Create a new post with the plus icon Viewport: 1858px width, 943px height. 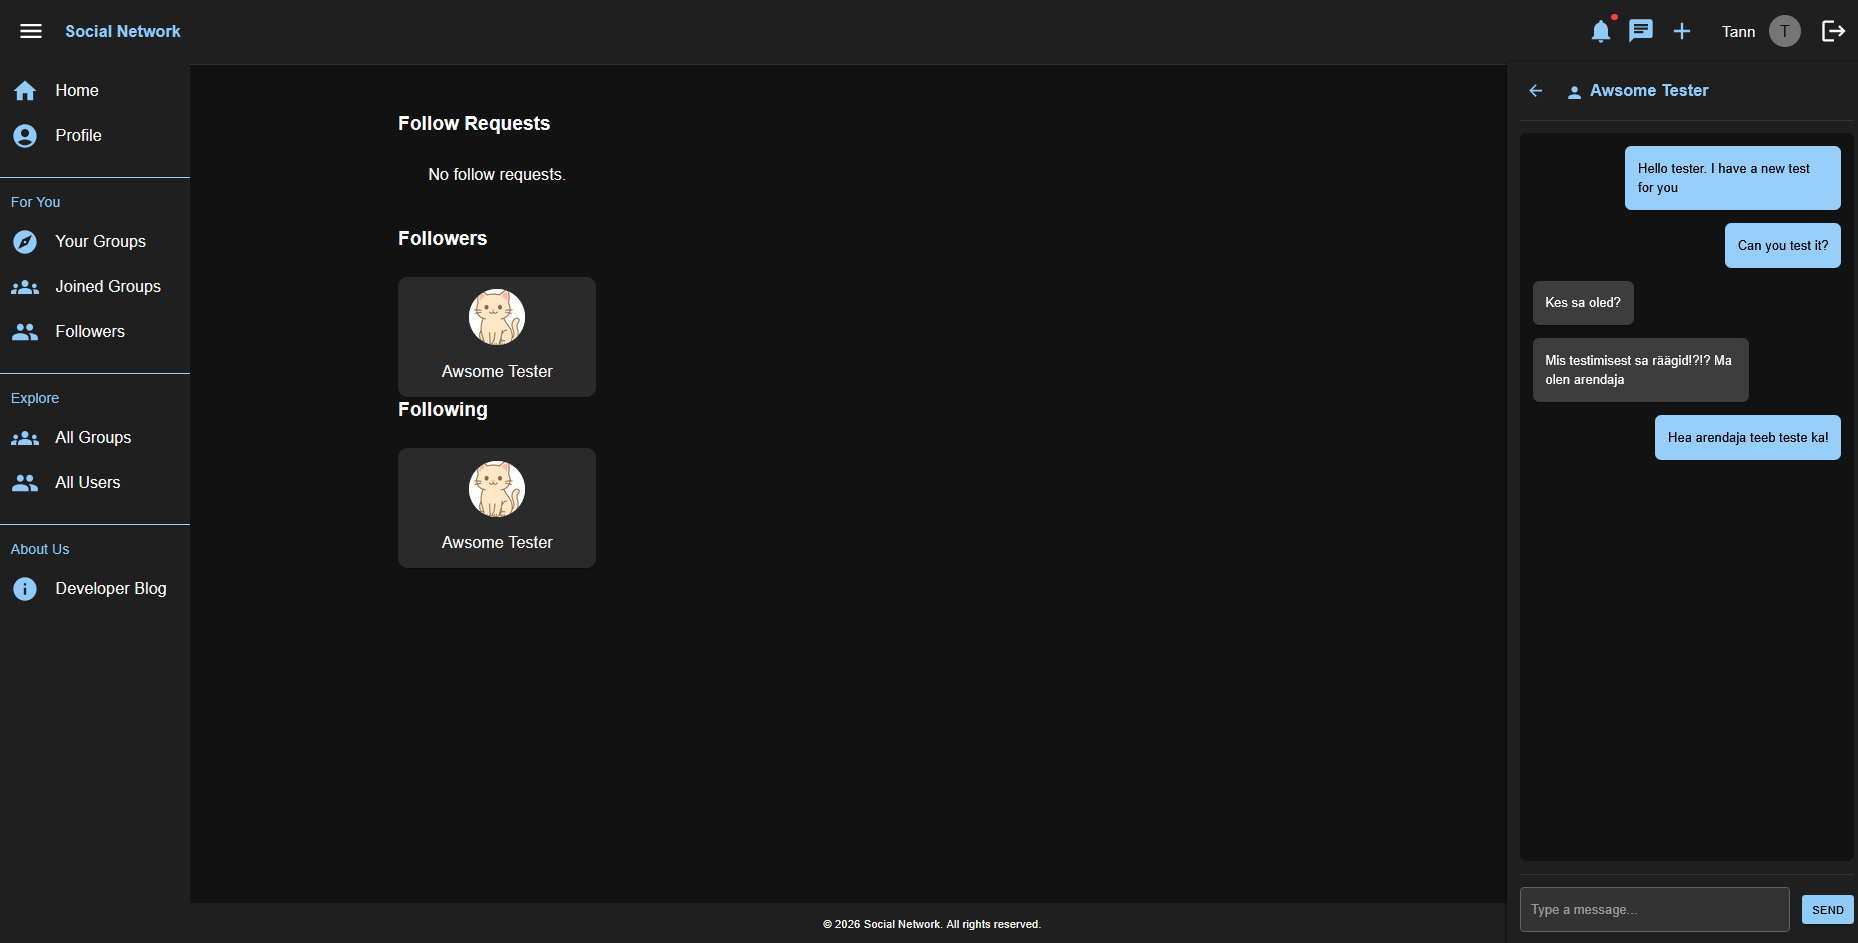click(x=1682, y=31)
